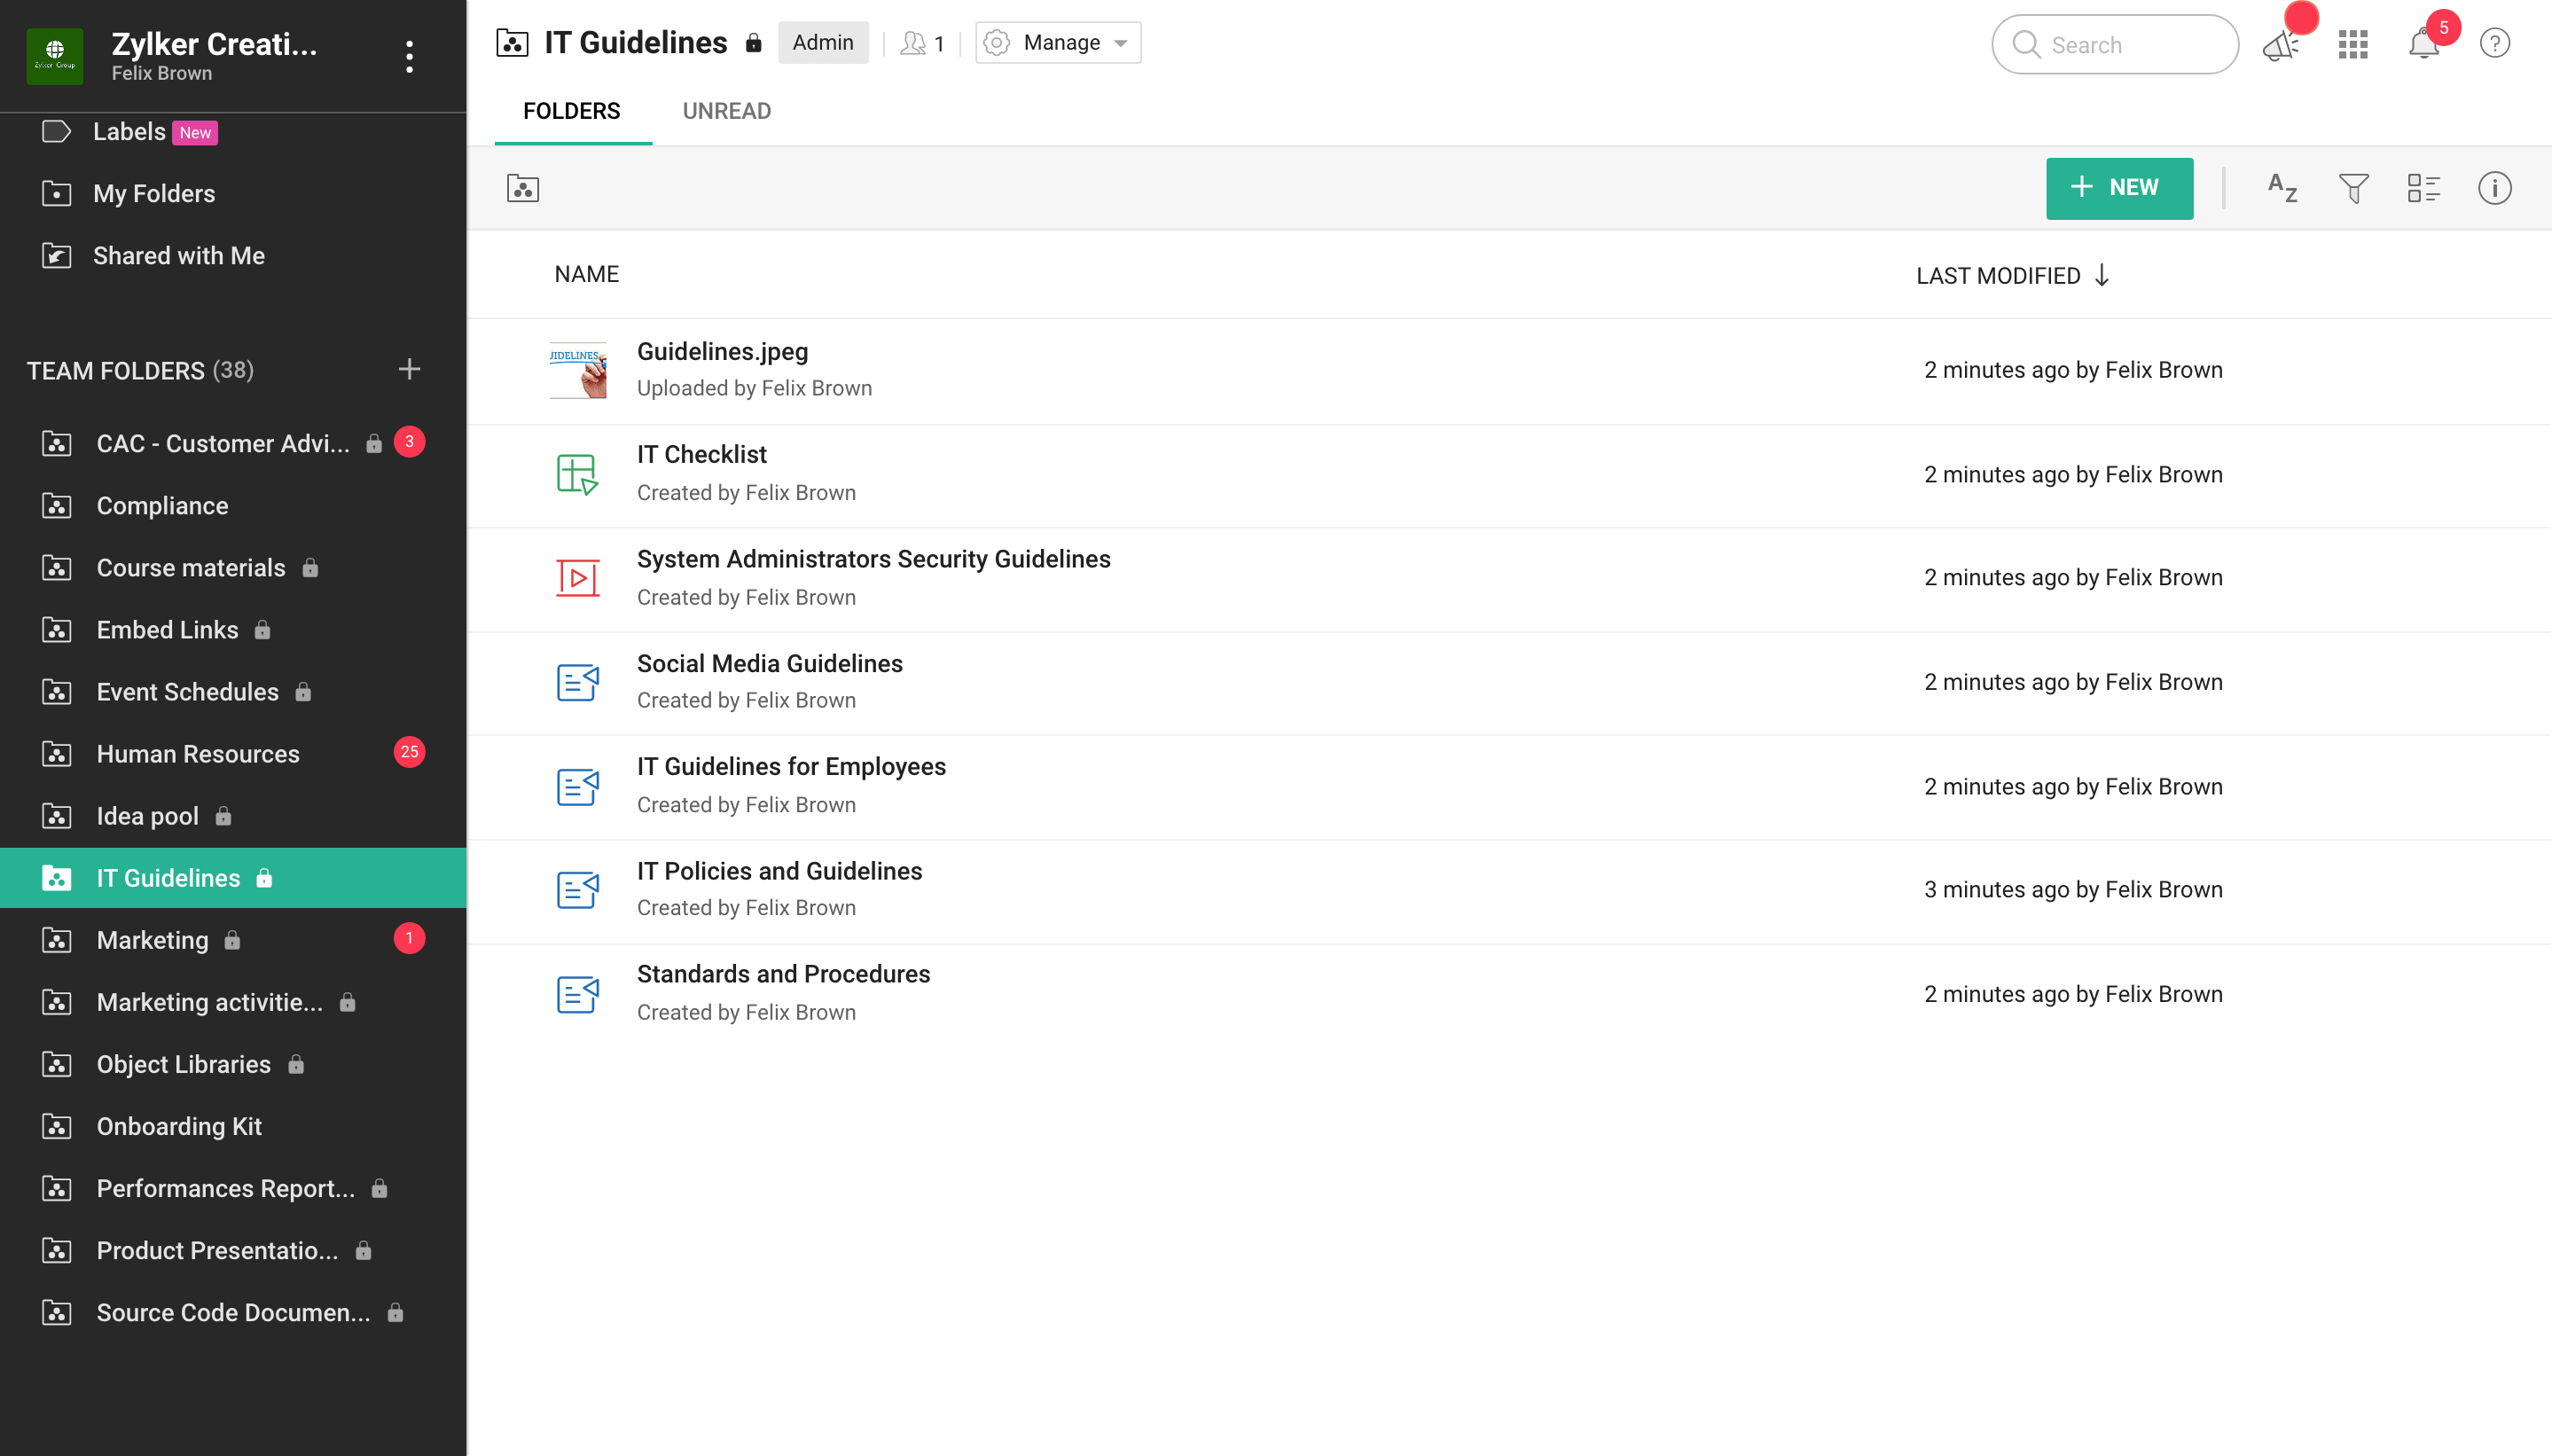Switch layout with the list view icon
This screenshot has height=1456, width=2552.
(x=2423, y=188)
